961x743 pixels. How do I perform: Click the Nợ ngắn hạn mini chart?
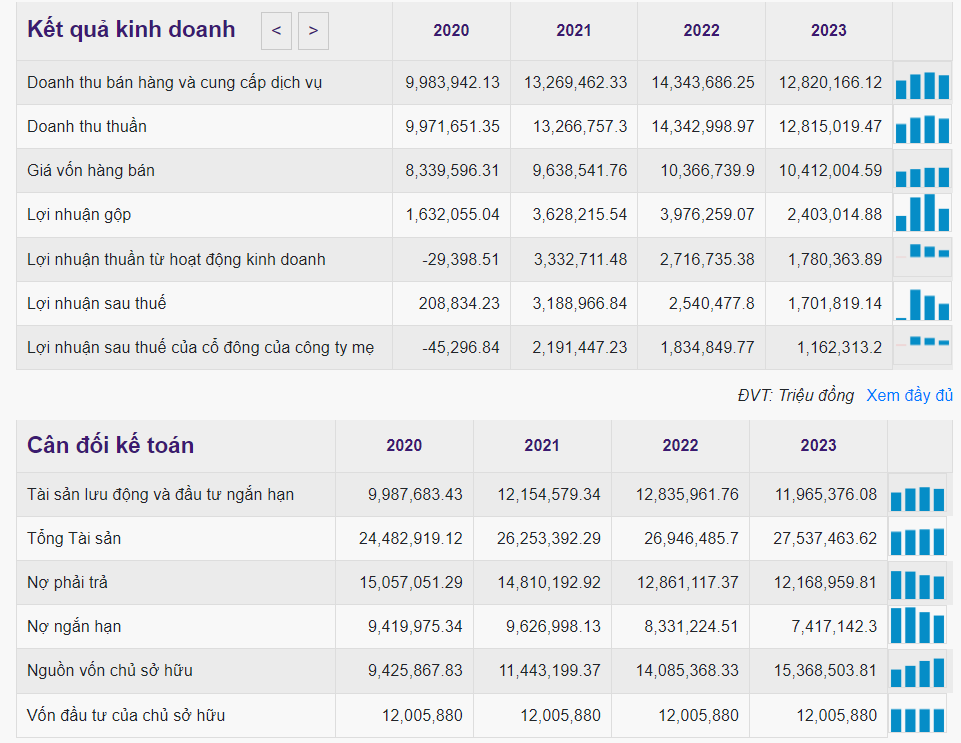coord(917,626)
